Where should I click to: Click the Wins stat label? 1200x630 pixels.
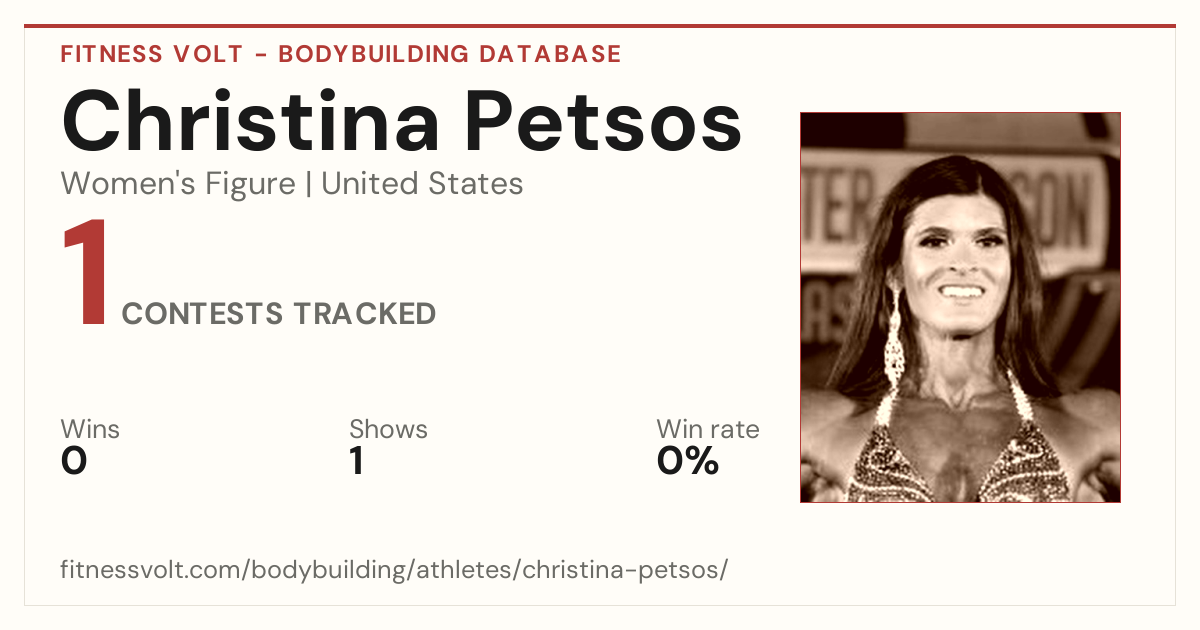click(90, 430)
